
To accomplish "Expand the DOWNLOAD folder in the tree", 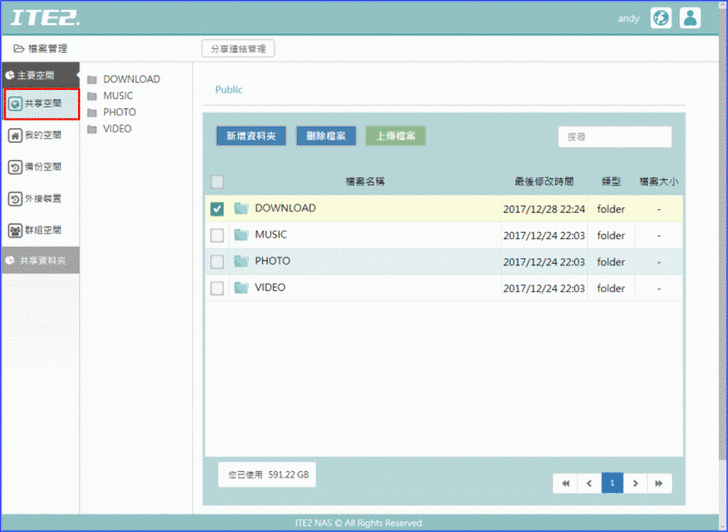I will coord(130,79).
